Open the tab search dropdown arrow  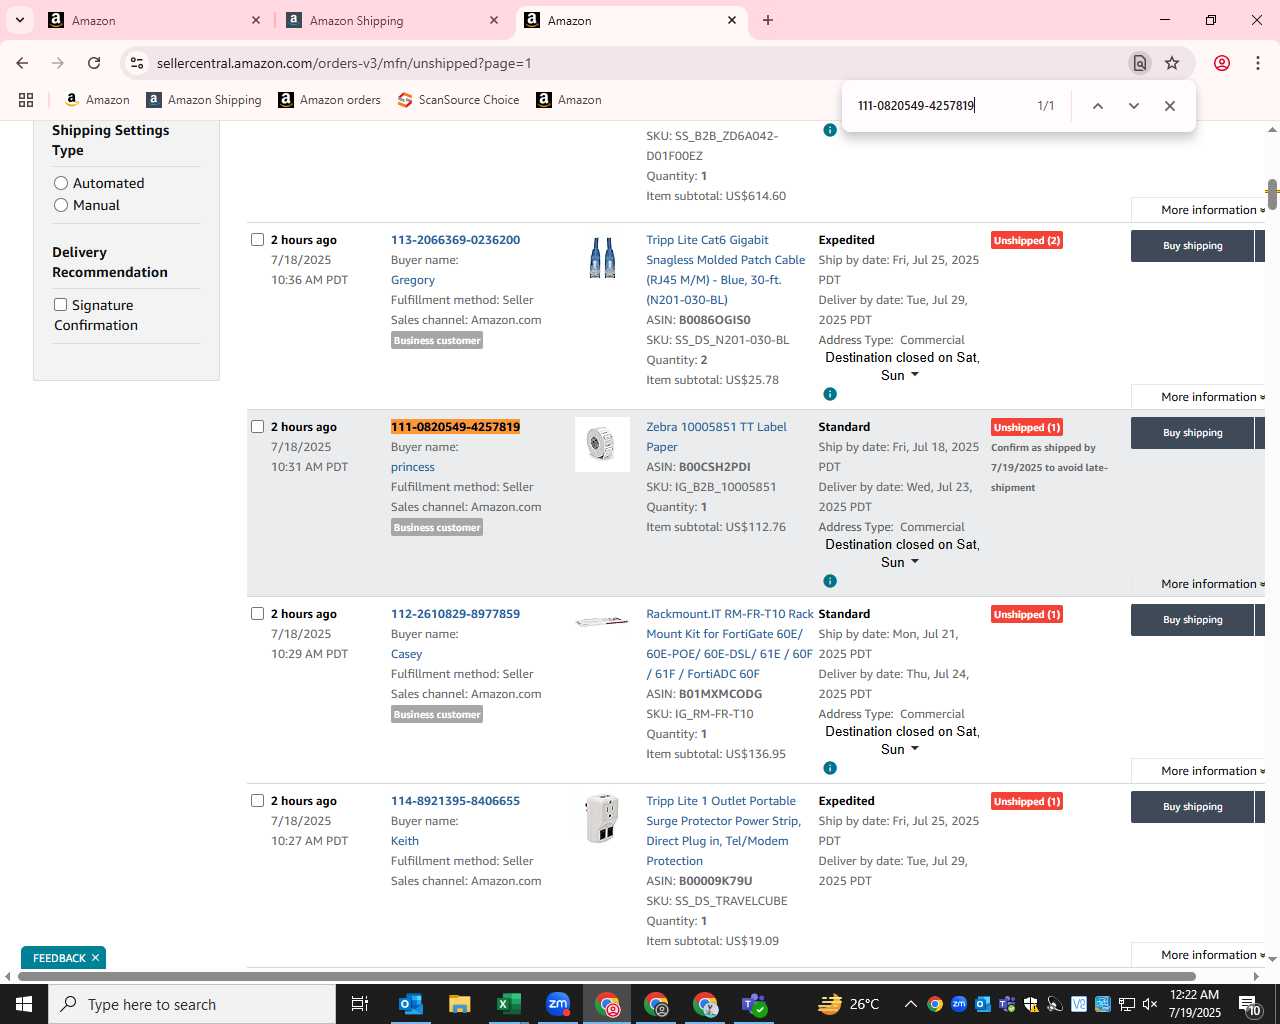coord(20,20)
